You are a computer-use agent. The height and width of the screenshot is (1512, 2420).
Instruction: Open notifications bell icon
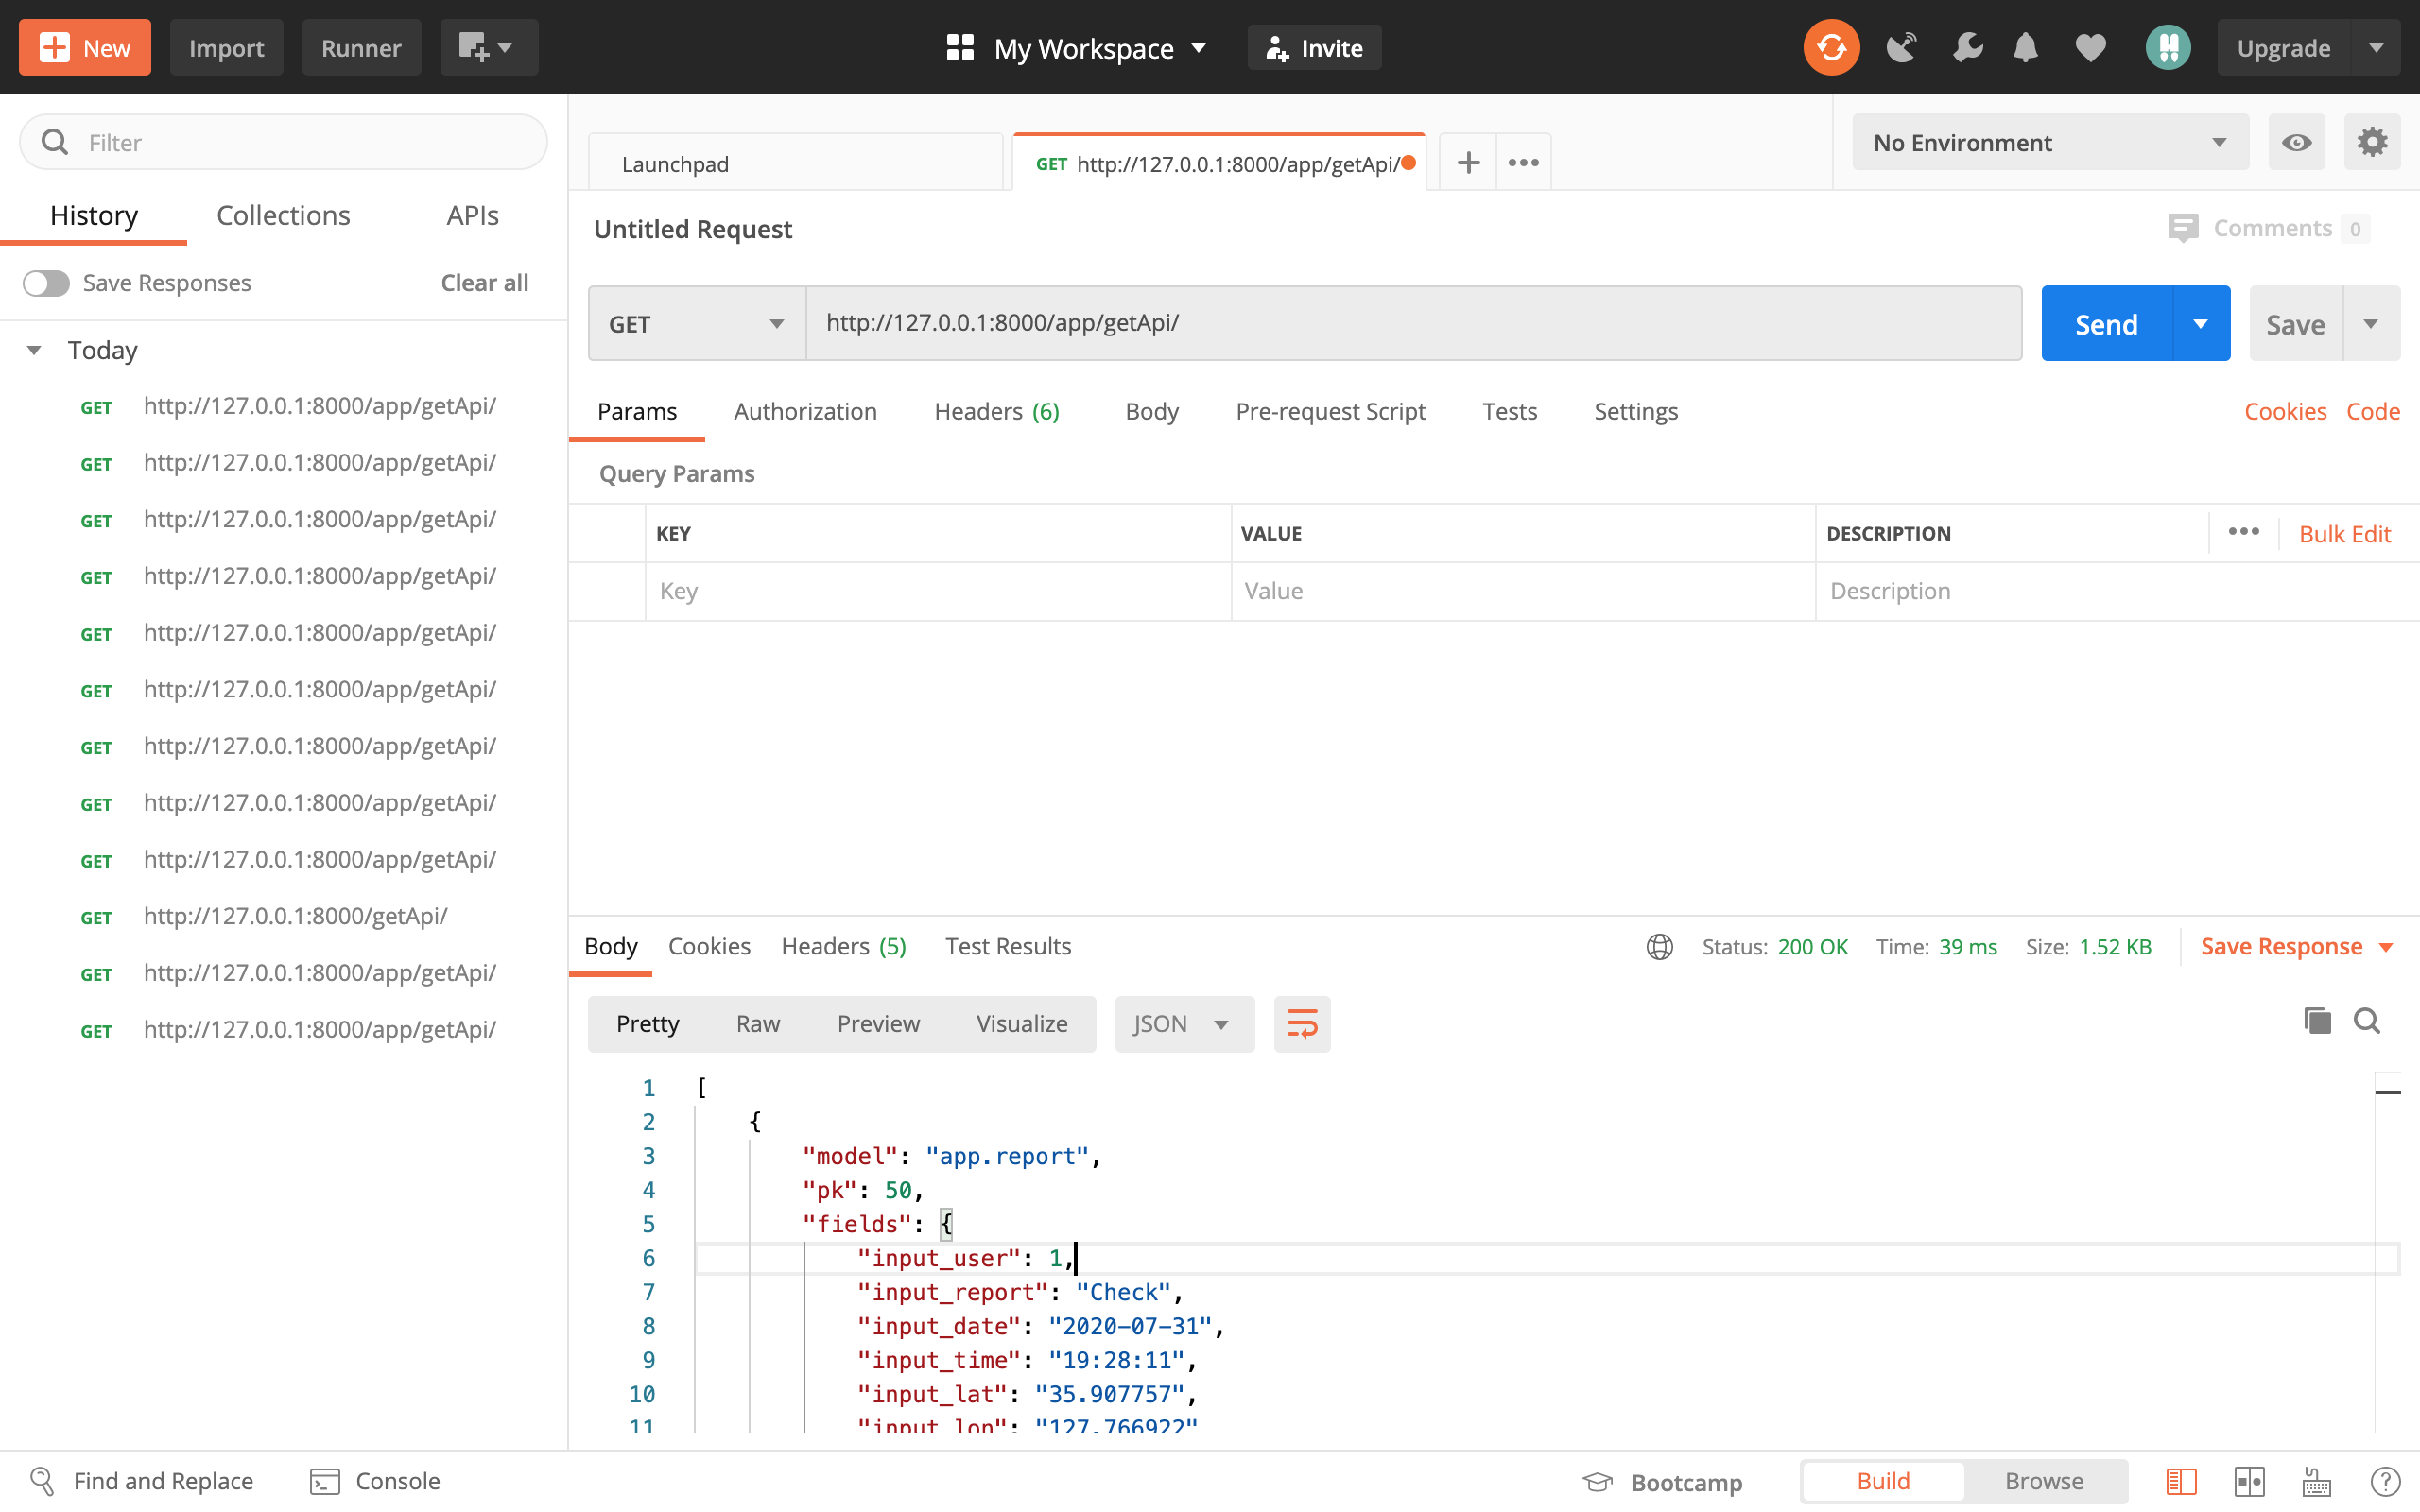(2025, 47)
